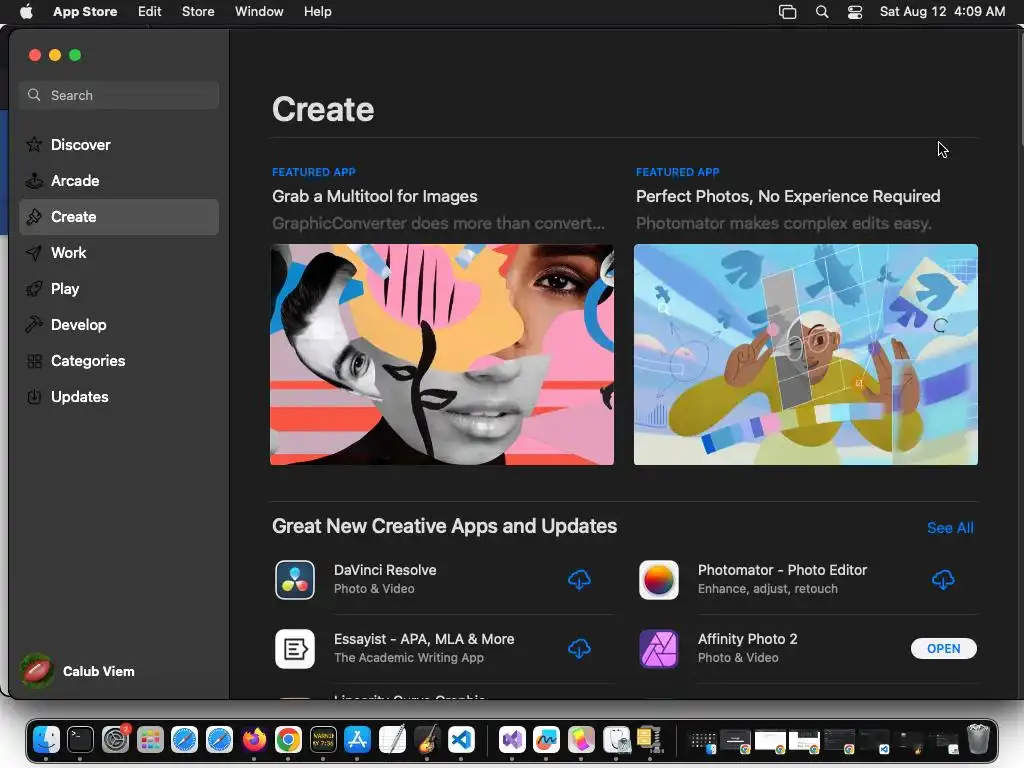Go to the Work section
Image resolution: width=1024 pixels, height=768 pixels.
(x=119, y=253)
